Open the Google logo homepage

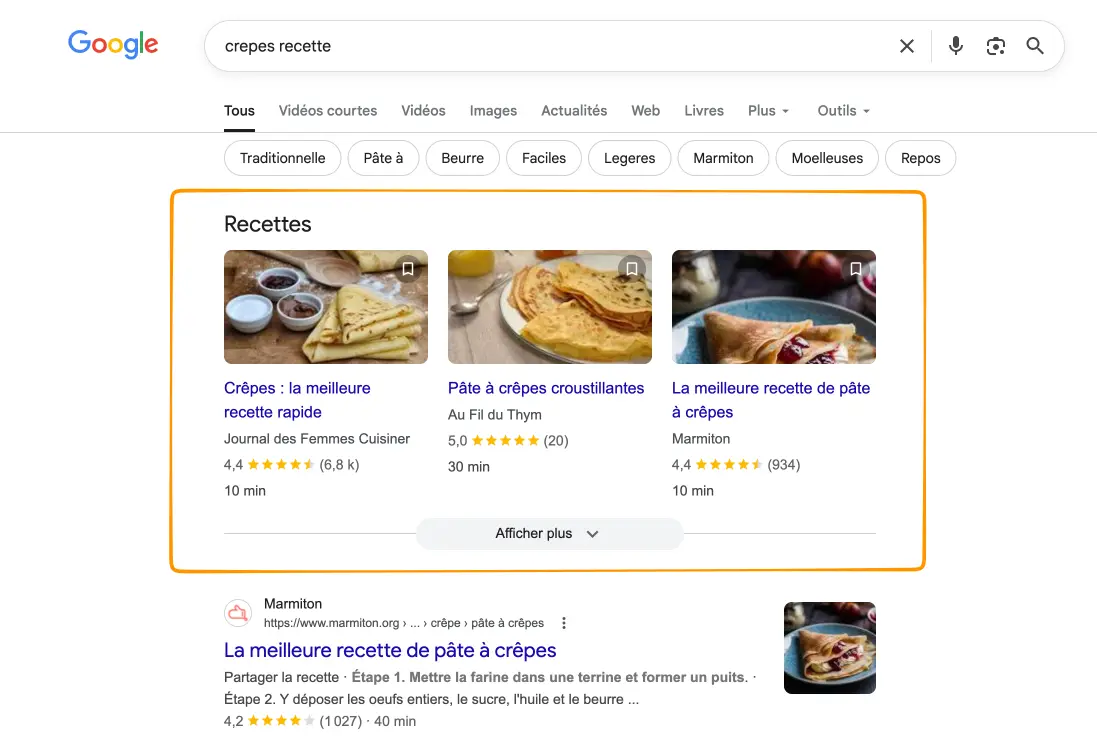tap(113, 44)
